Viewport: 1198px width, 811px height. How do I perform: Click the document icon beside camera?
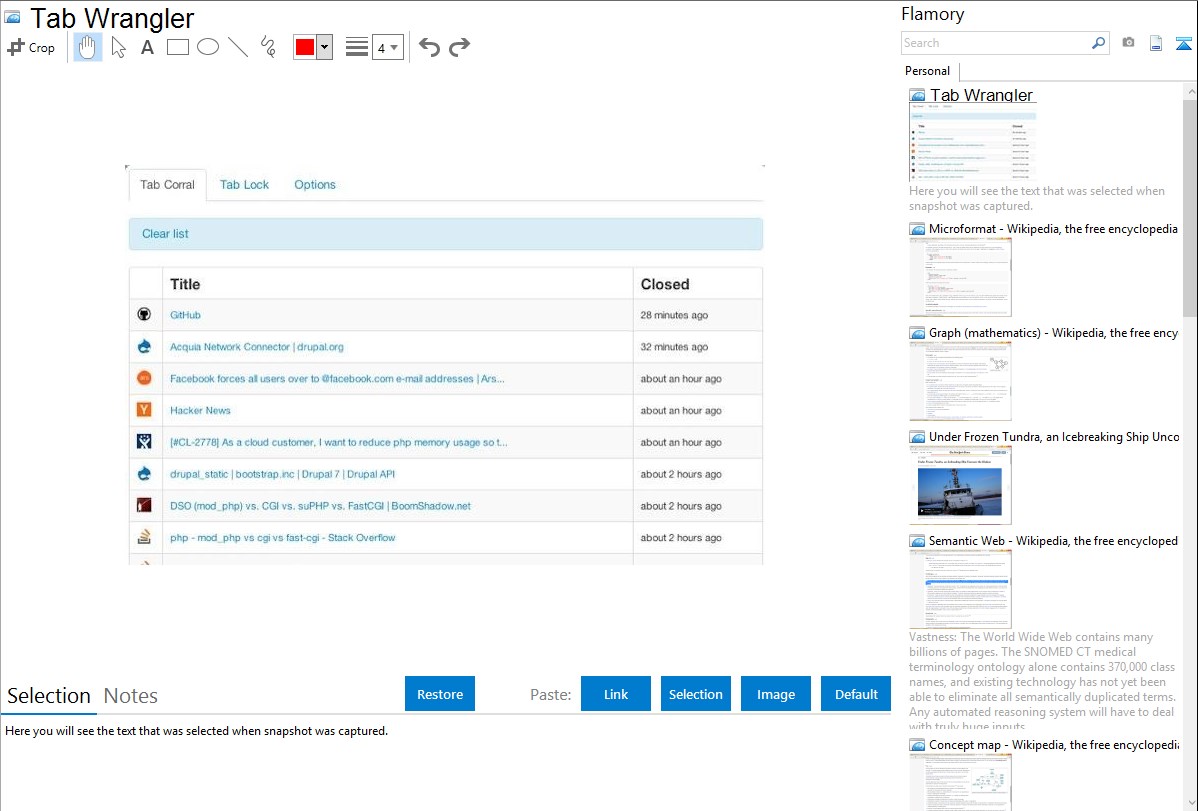point(1156,43)
